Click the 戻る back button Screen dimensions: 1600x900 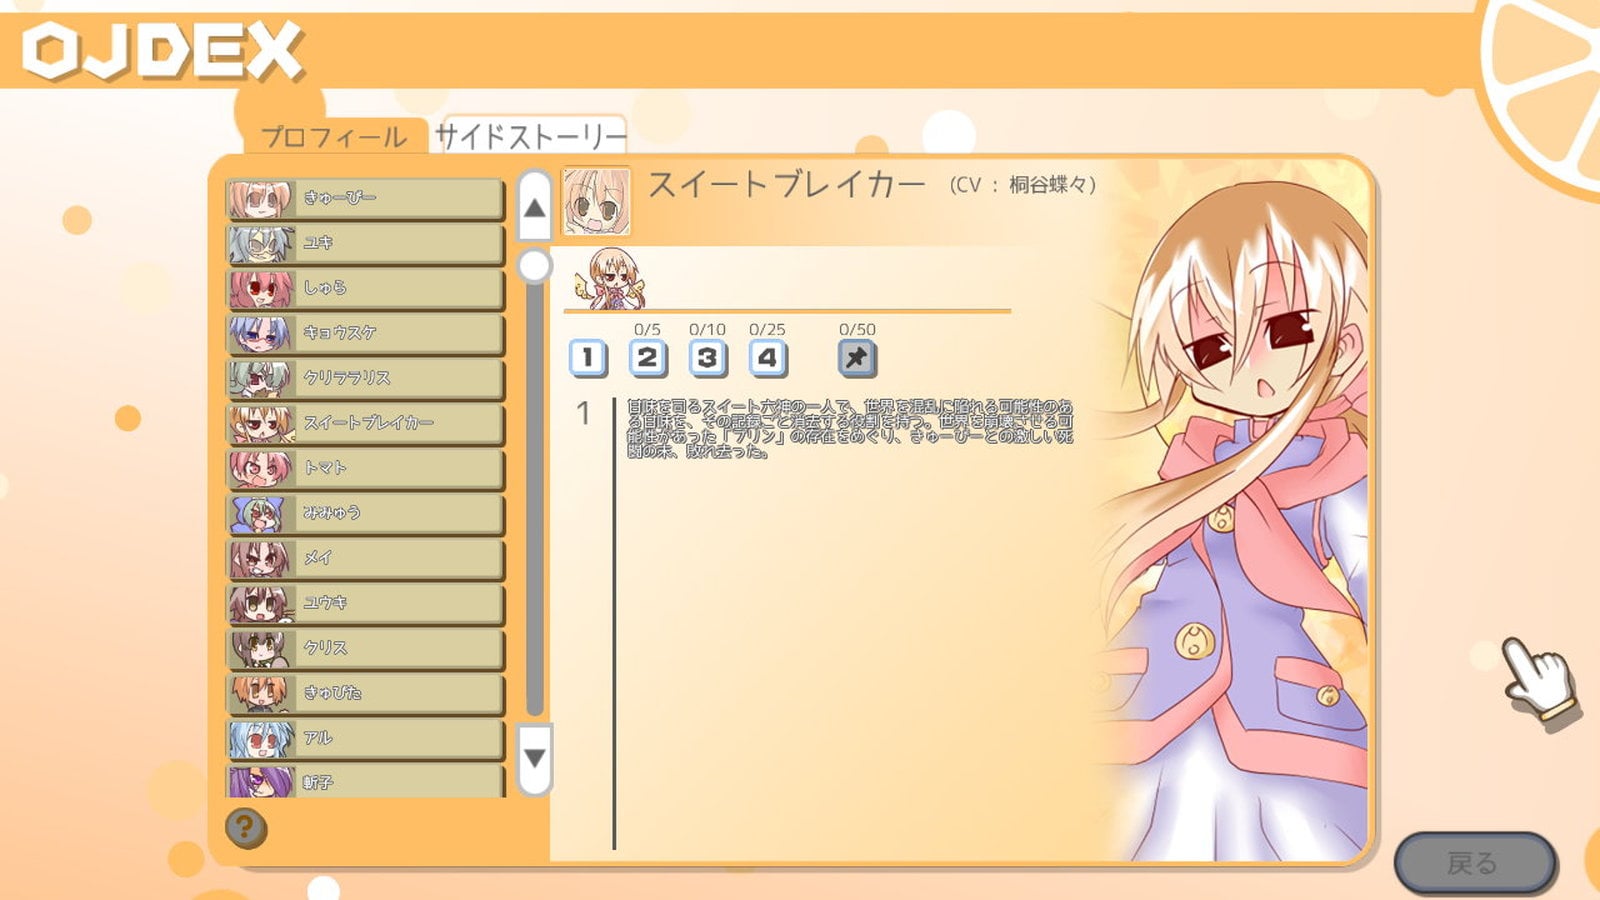[1474, 862]
